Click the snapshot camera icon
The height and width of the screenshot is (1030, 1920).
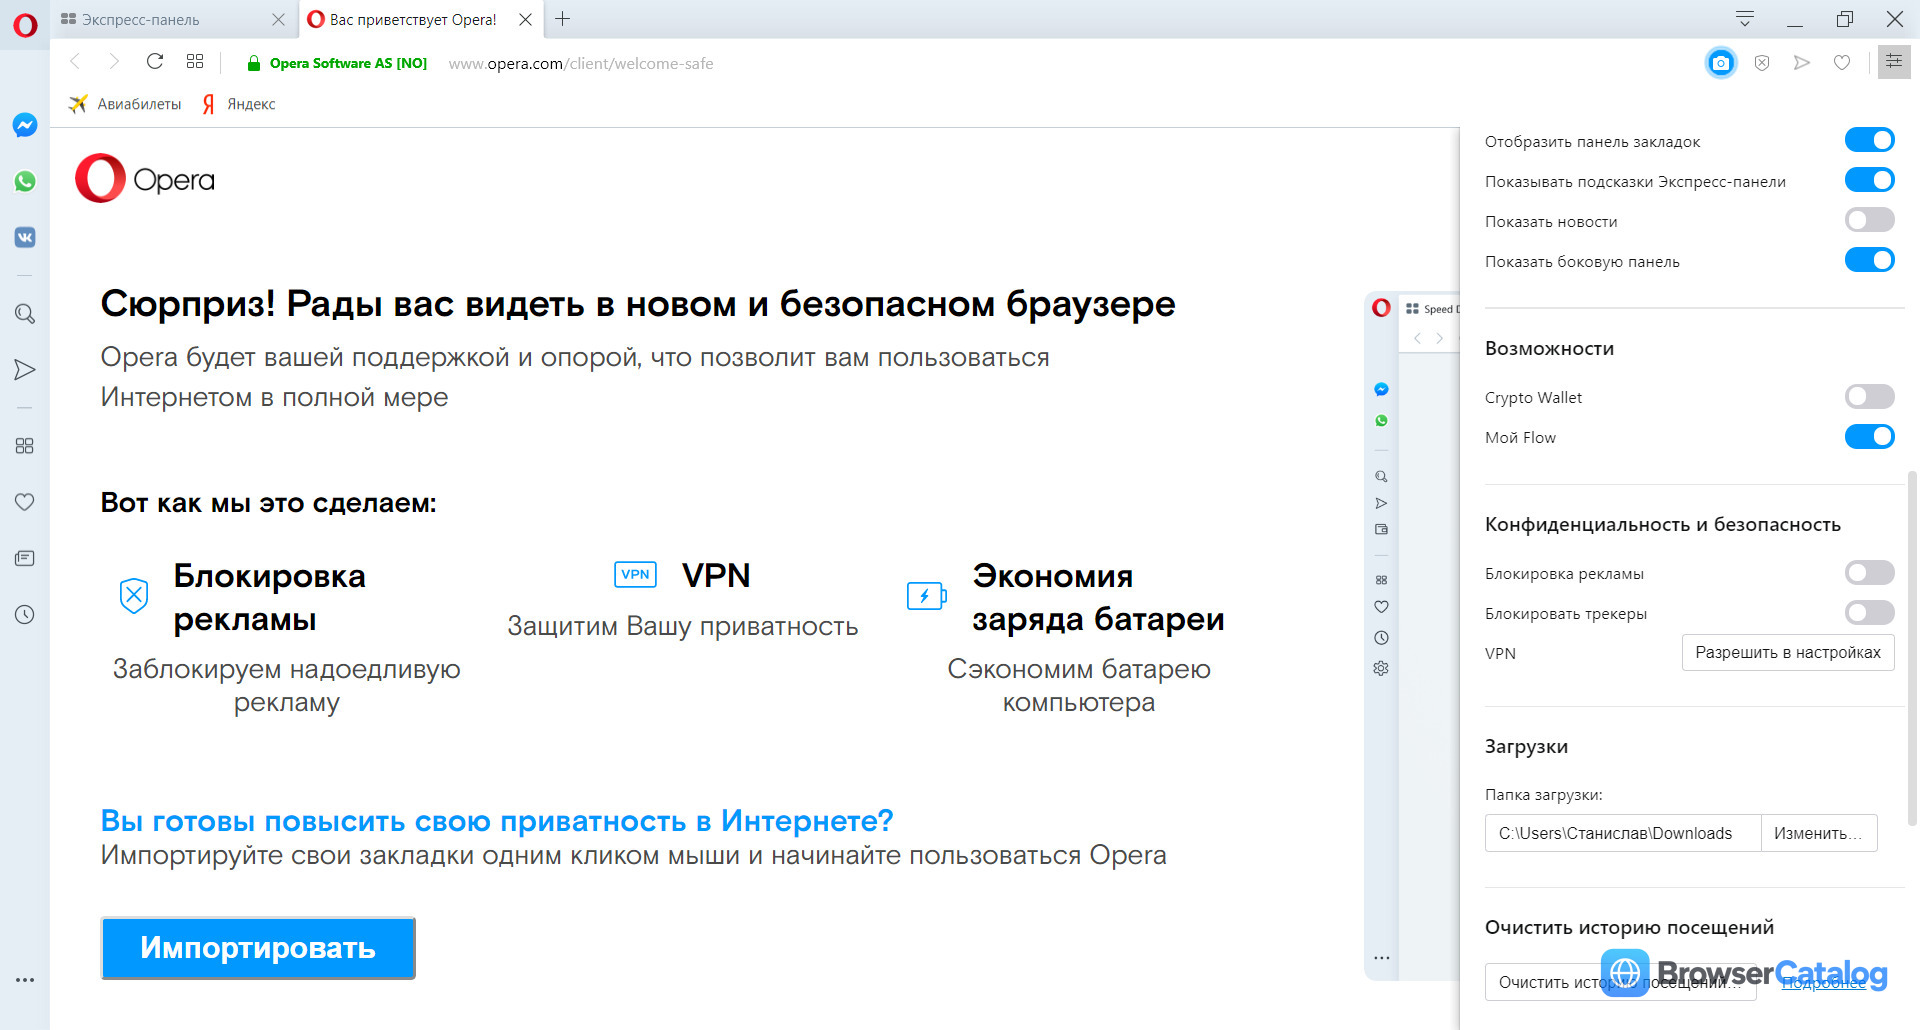(x=1720, y=63)
